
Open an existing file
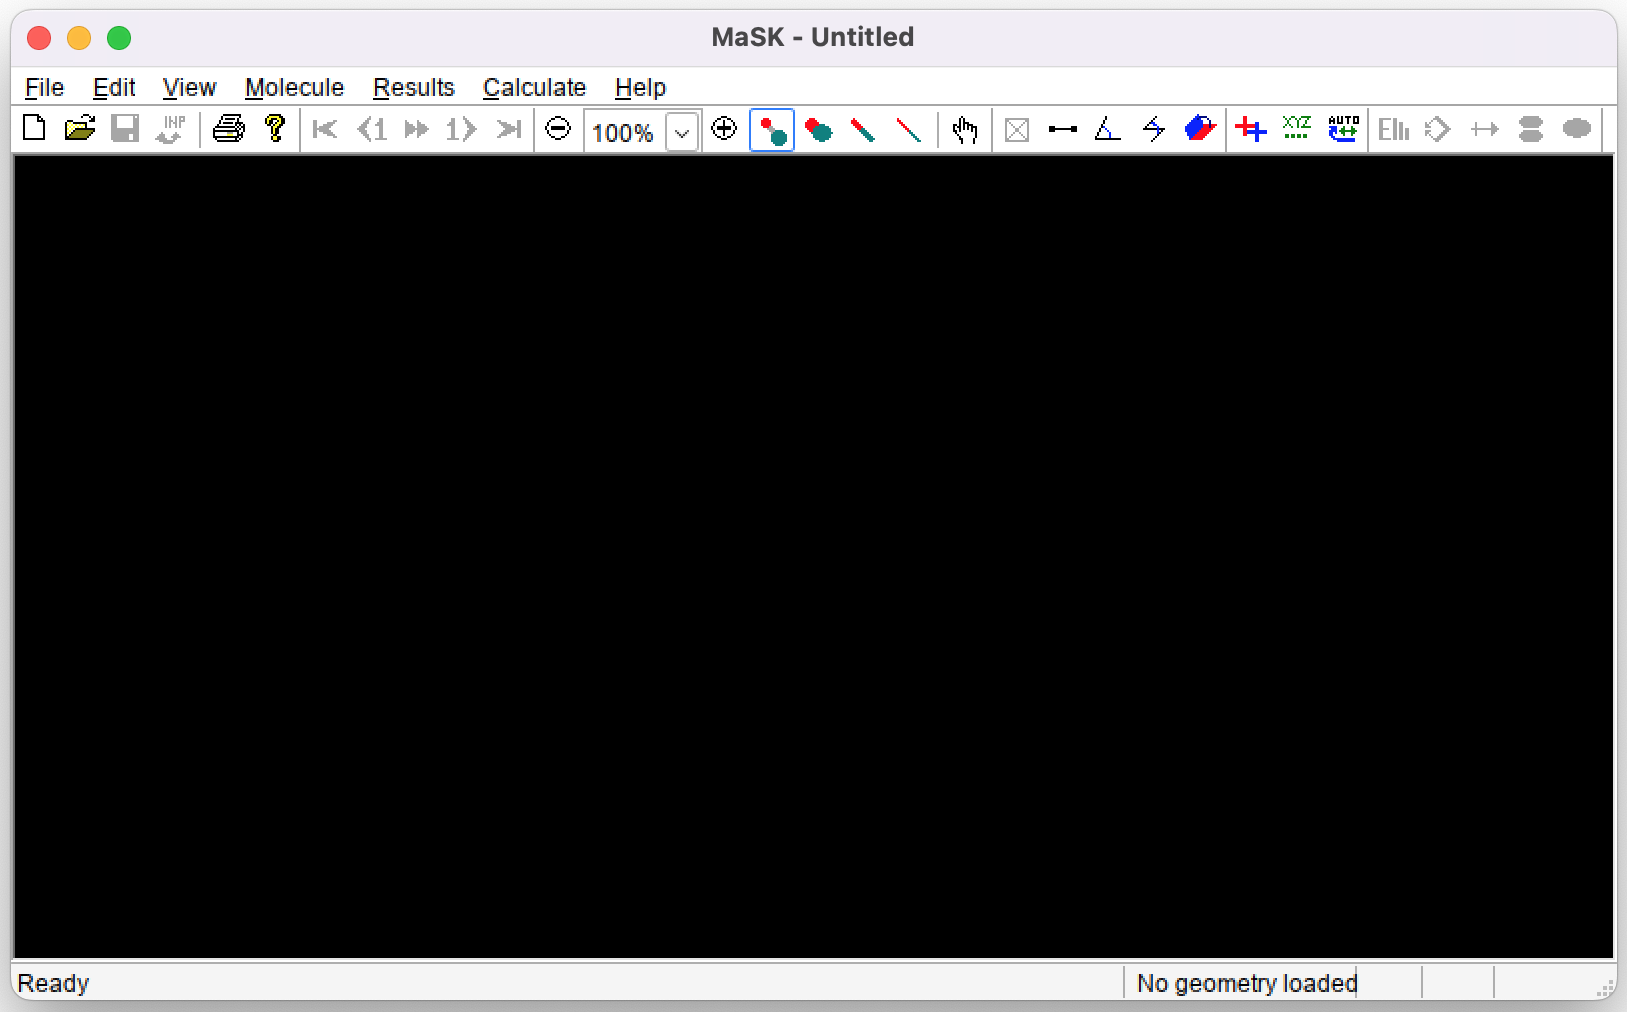click(x=79, y=129)
